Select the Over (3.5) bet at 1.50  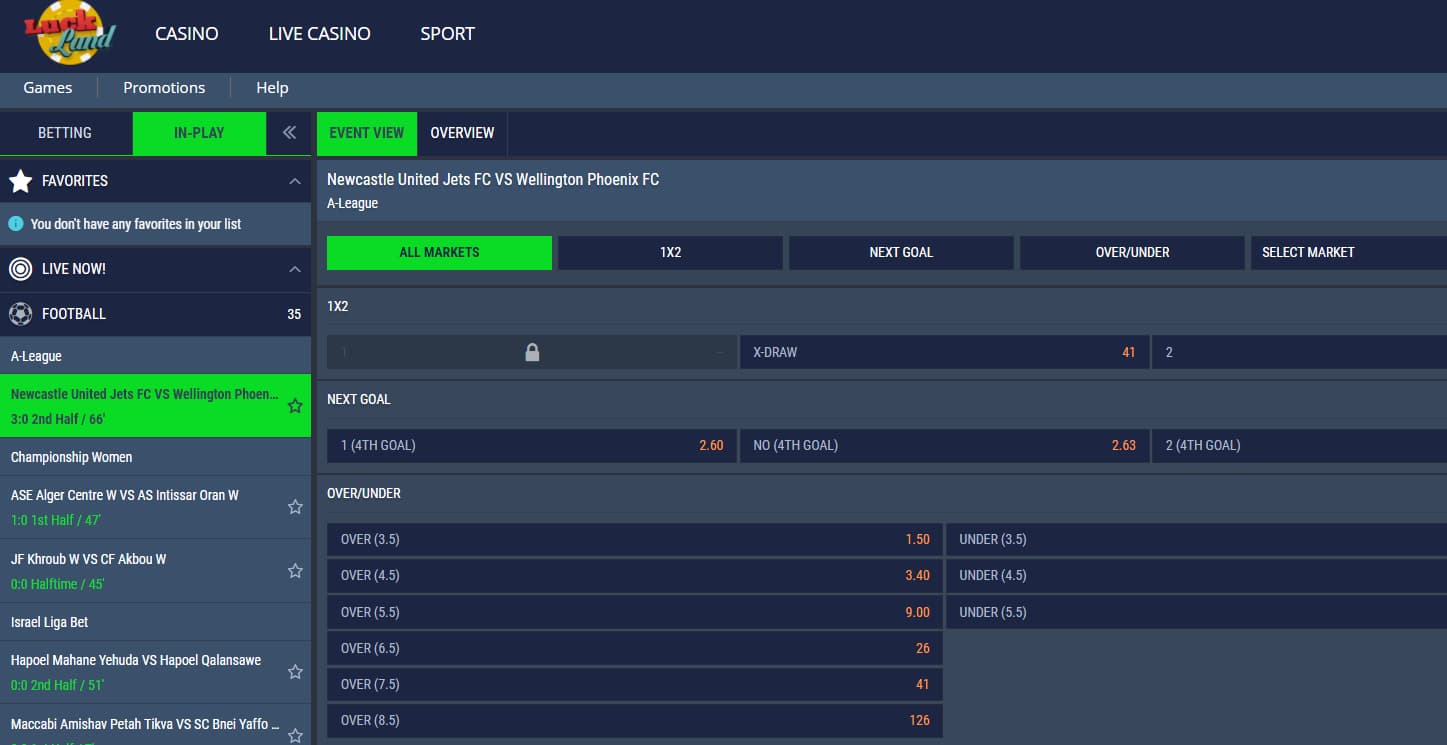click(634, 540)
